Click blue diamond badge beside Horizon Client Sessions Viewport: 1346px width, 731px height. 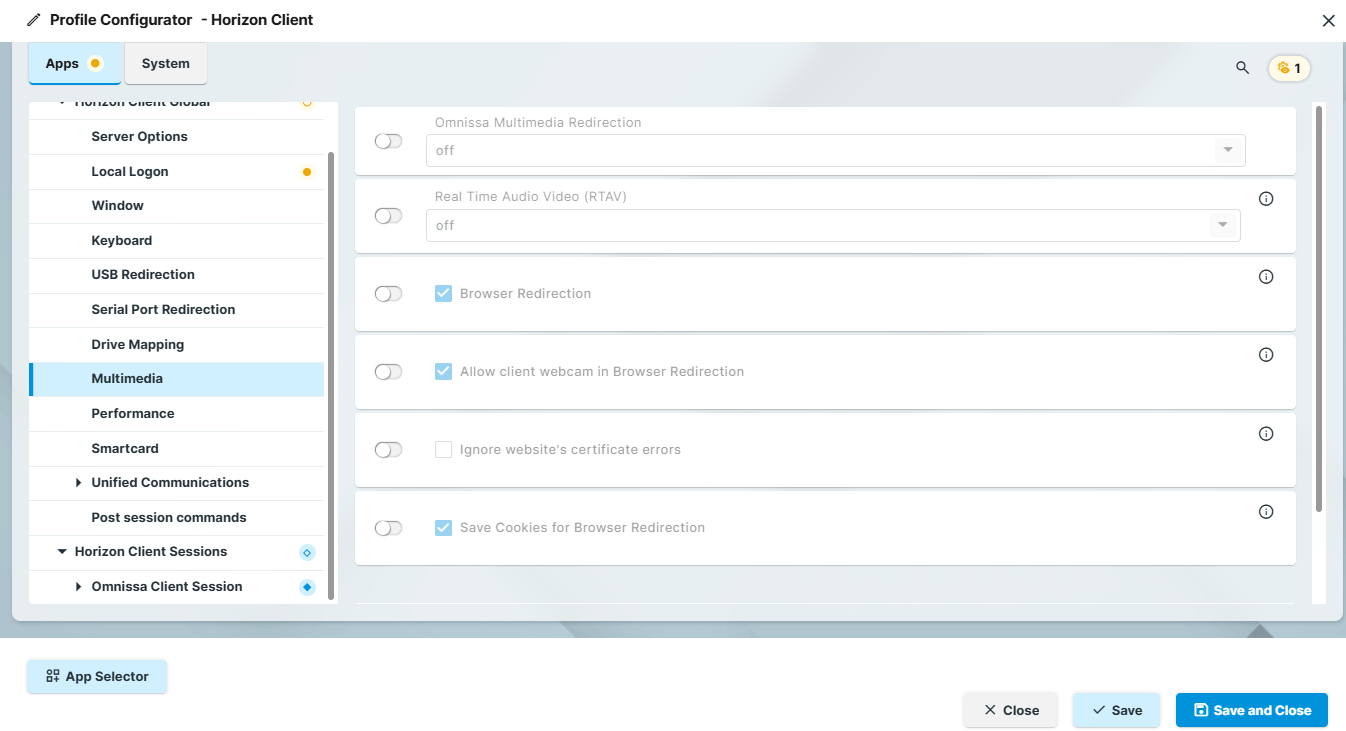[x=306, y=551]
